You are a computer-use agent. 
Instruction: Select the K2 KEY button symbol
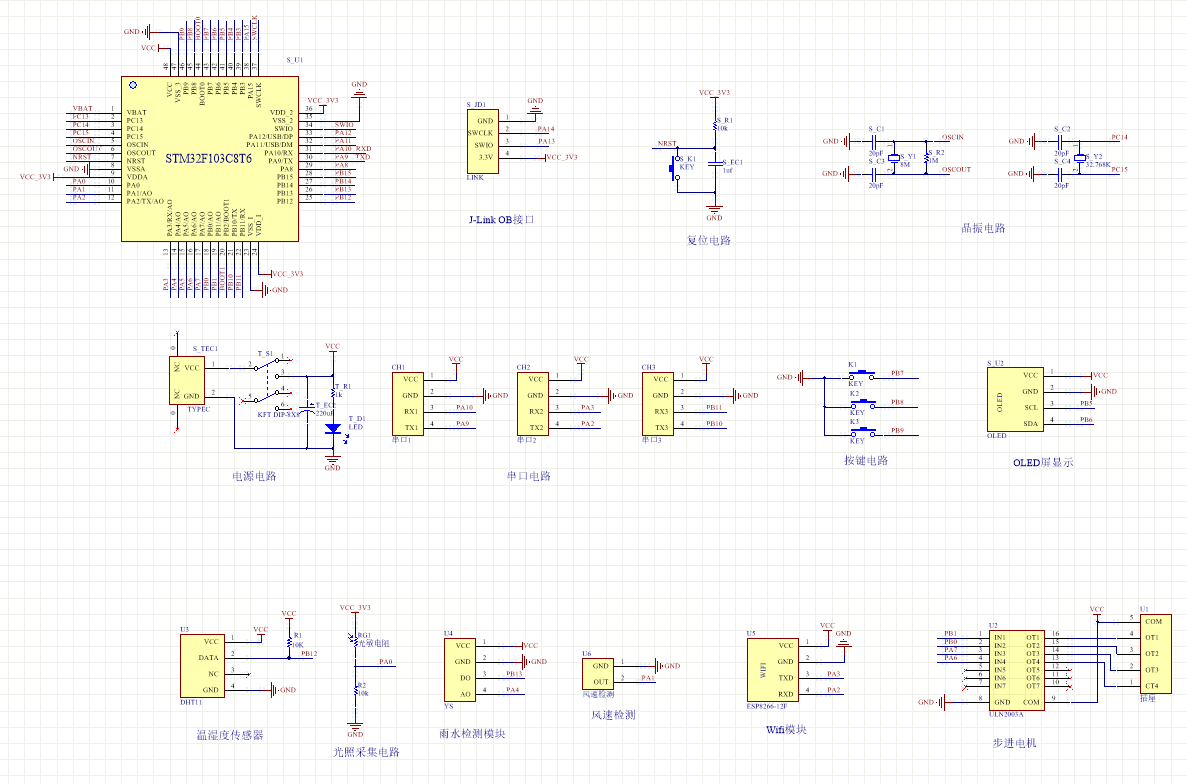point(861,405)
